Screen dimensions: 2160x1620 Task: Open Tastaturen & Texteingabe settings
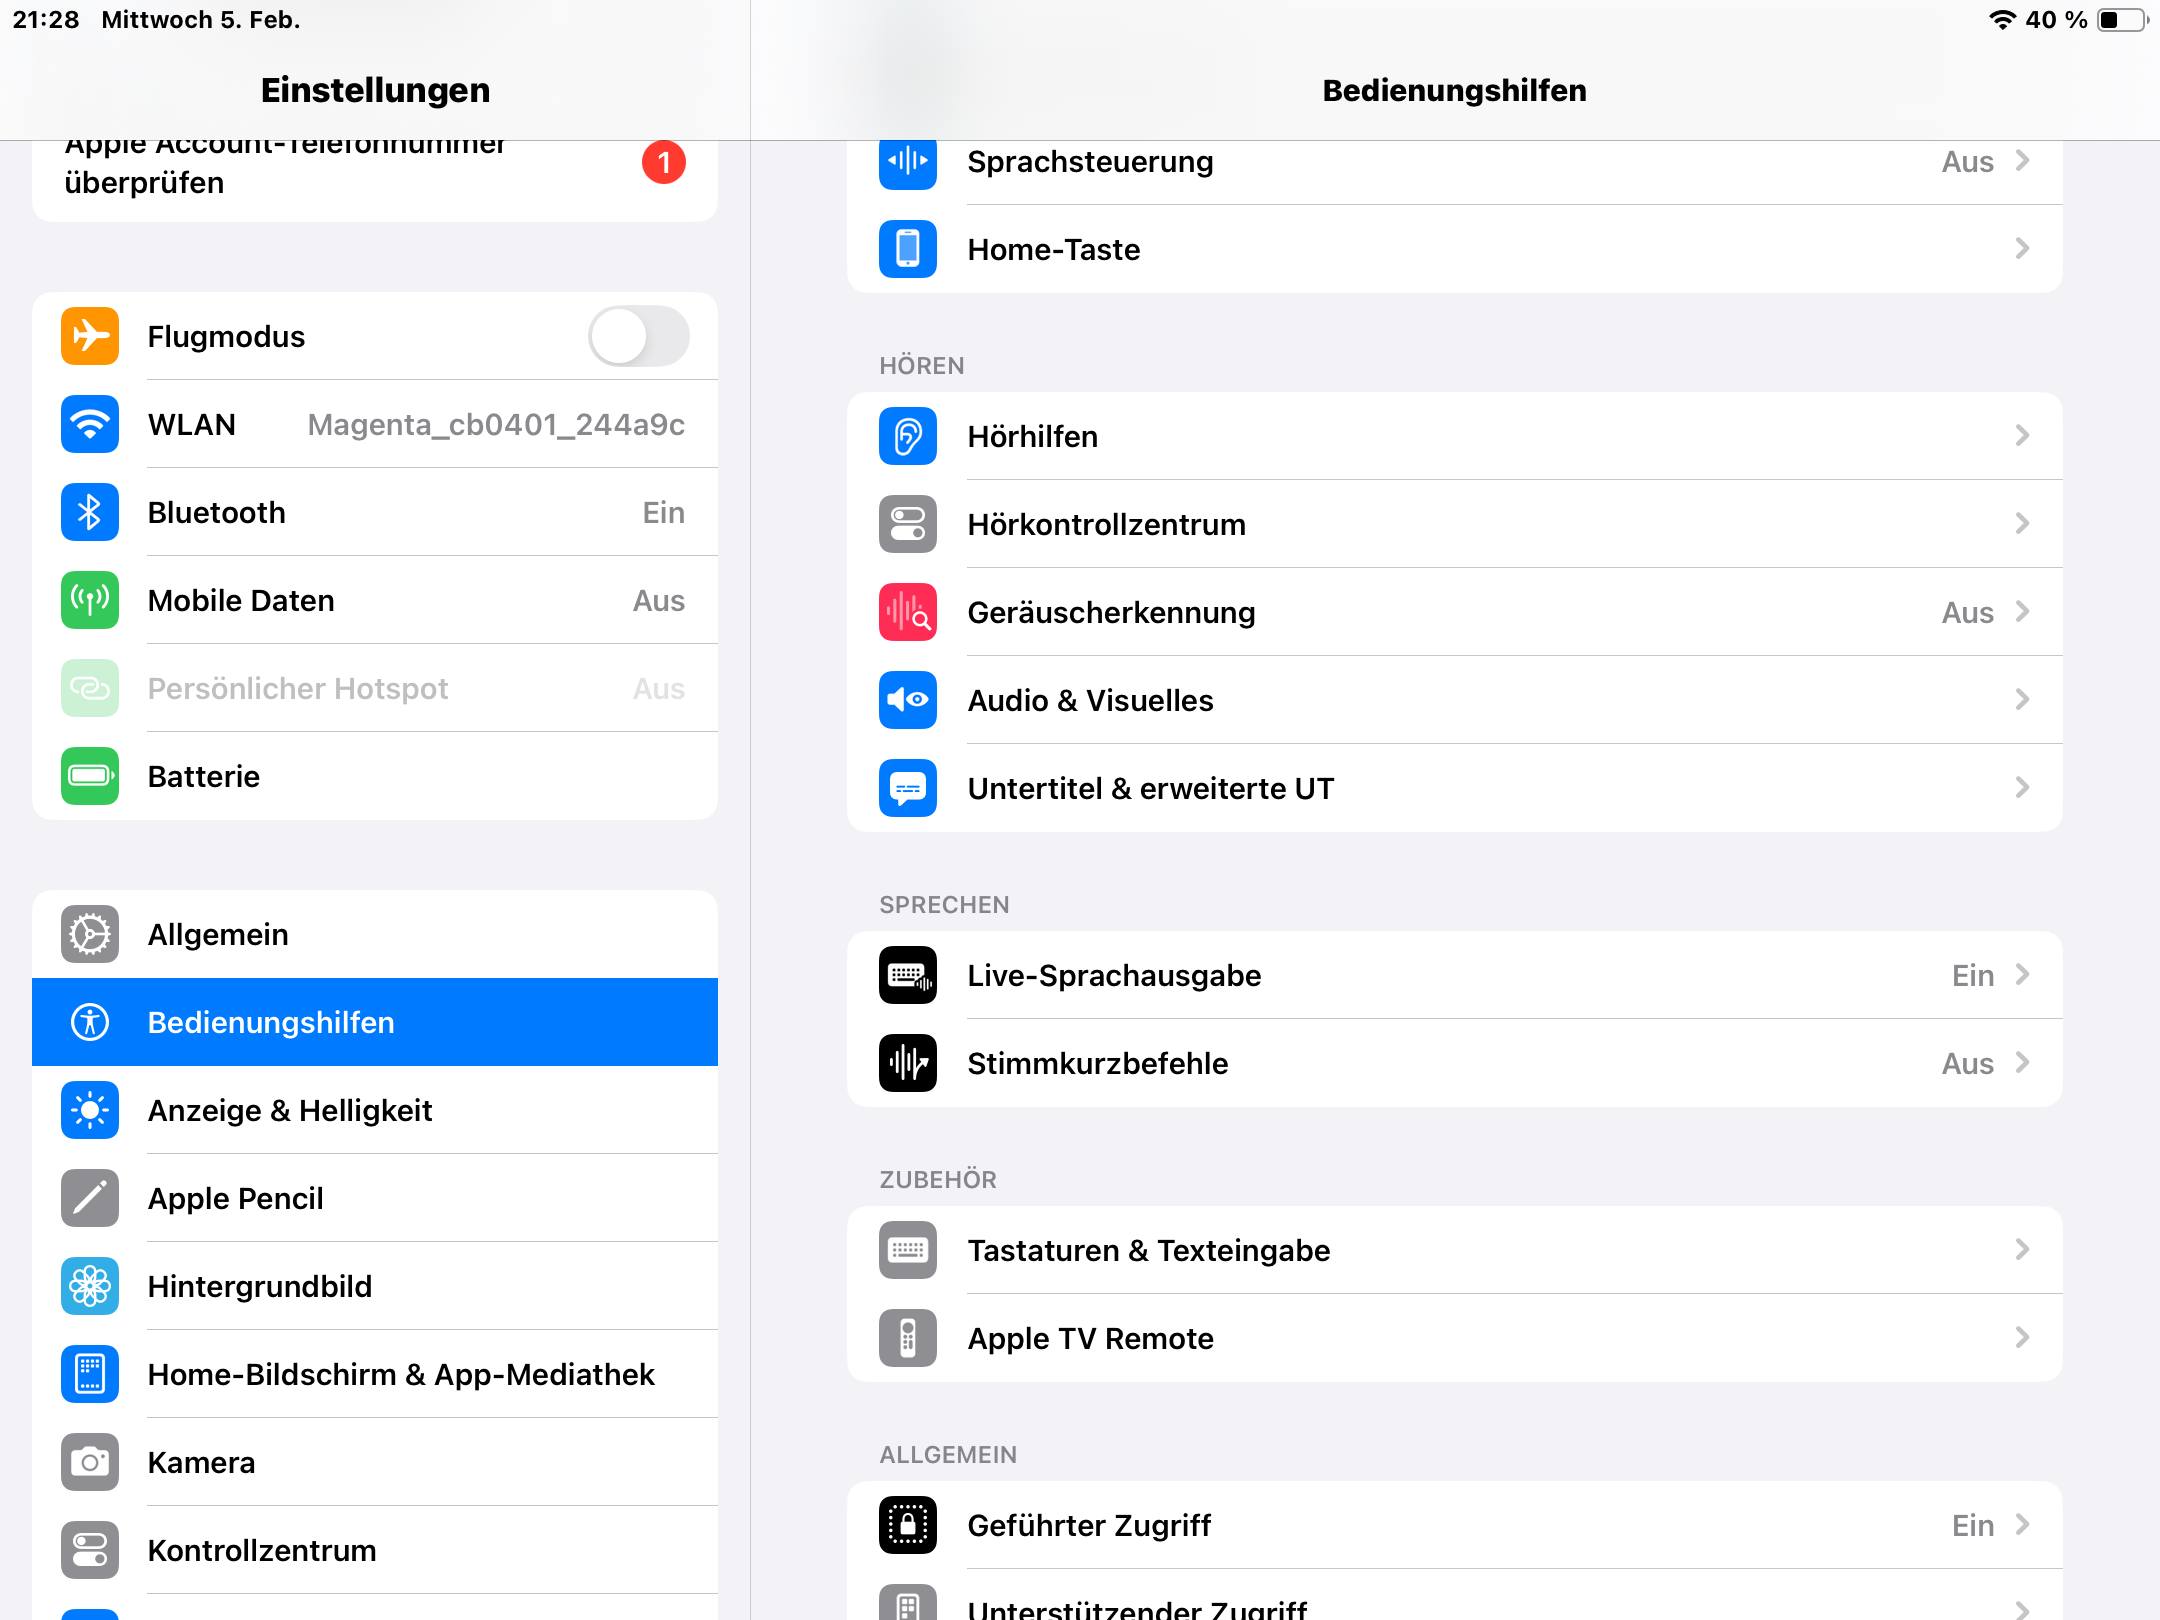point(1454,1250)
